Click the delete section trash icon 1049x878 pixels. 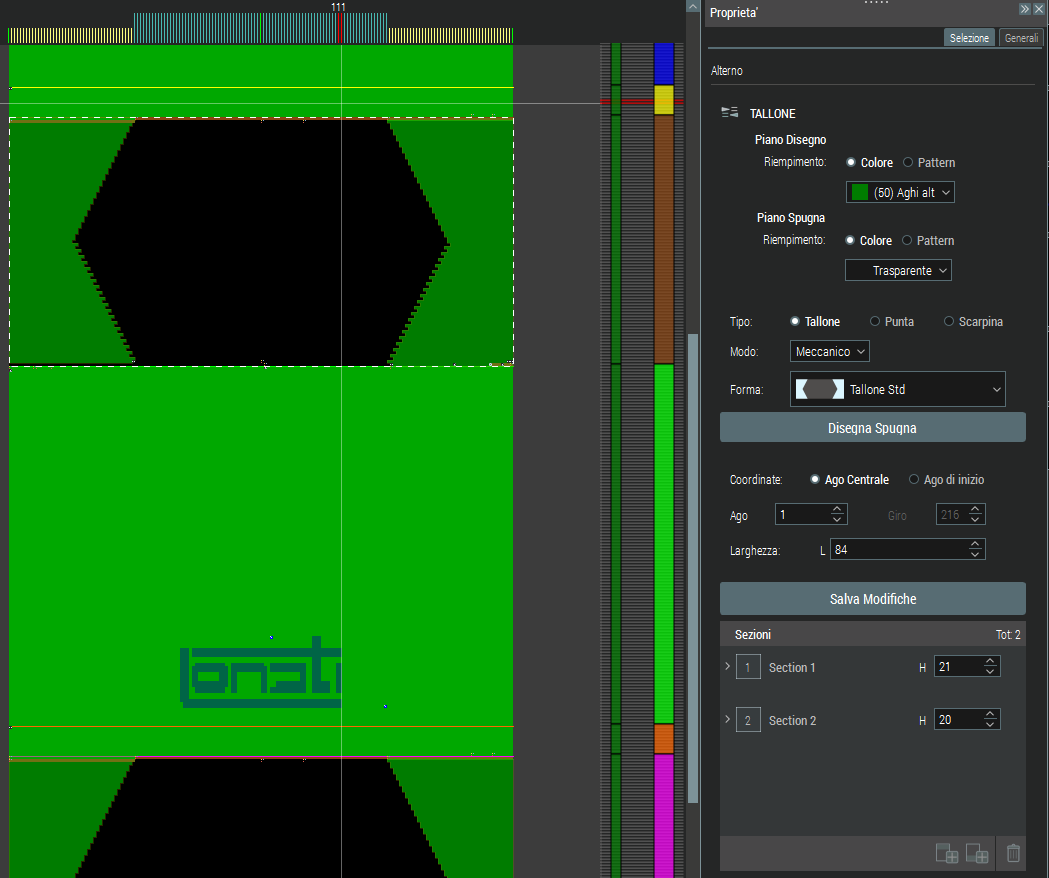pos(1013,853)
